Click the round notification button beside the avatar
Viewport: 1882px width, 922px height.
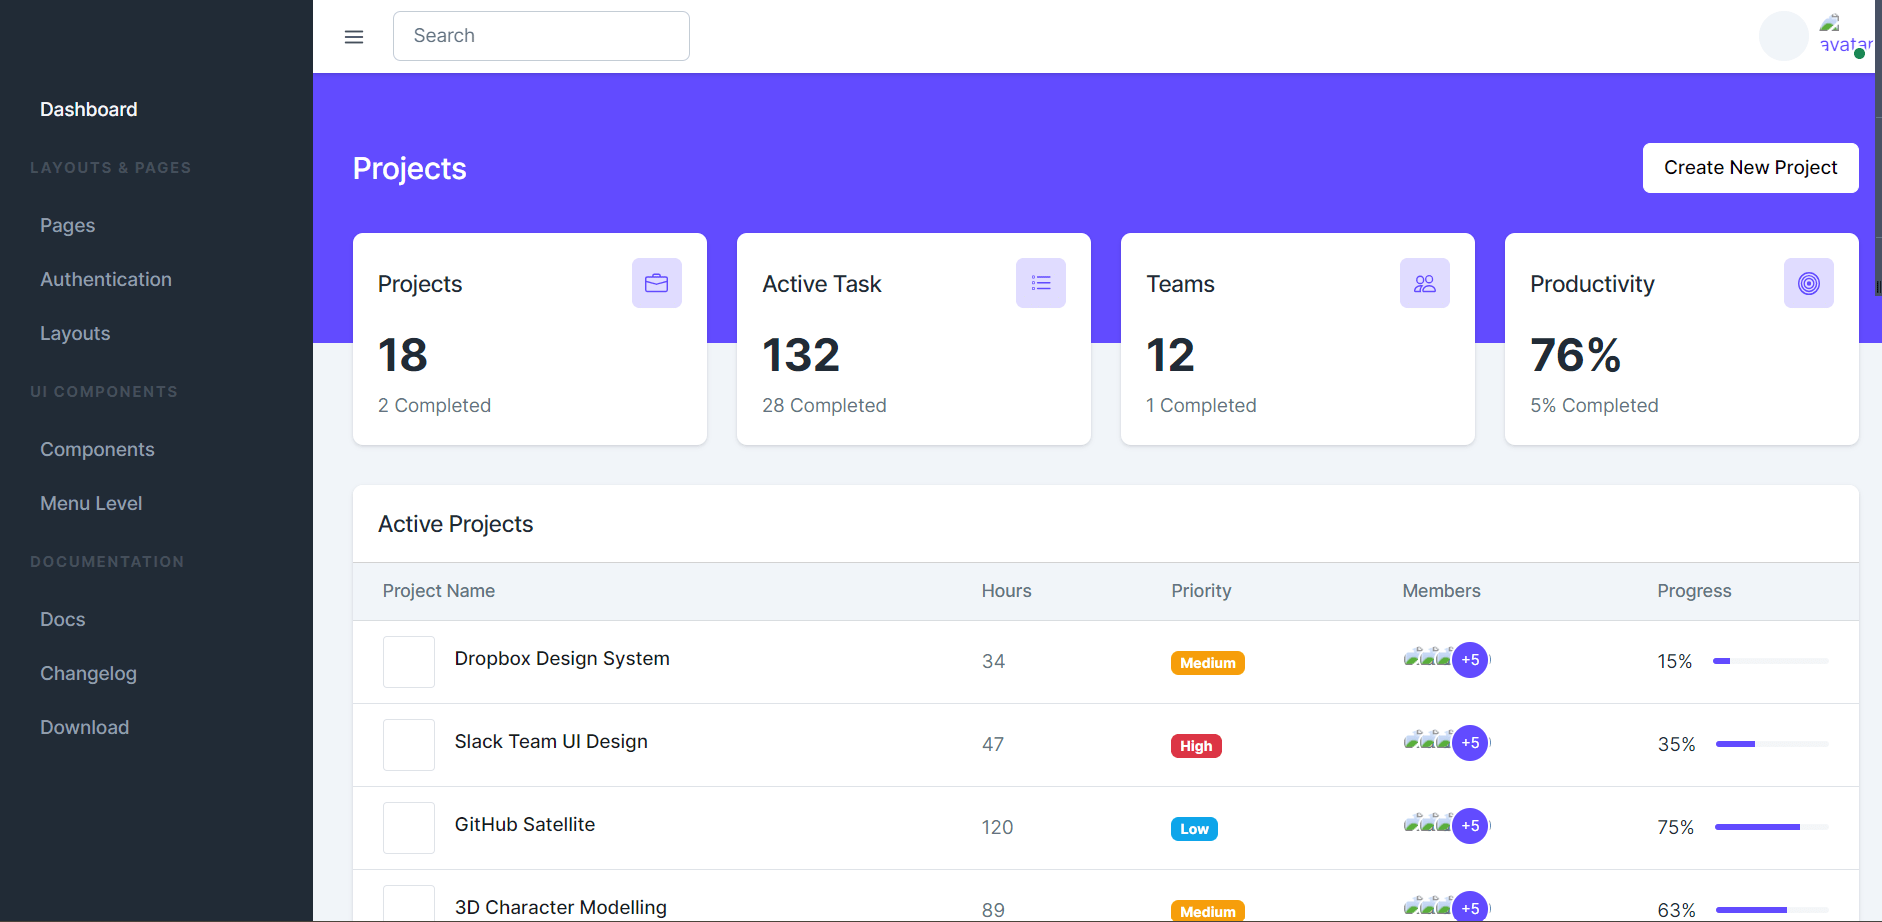1784,36
